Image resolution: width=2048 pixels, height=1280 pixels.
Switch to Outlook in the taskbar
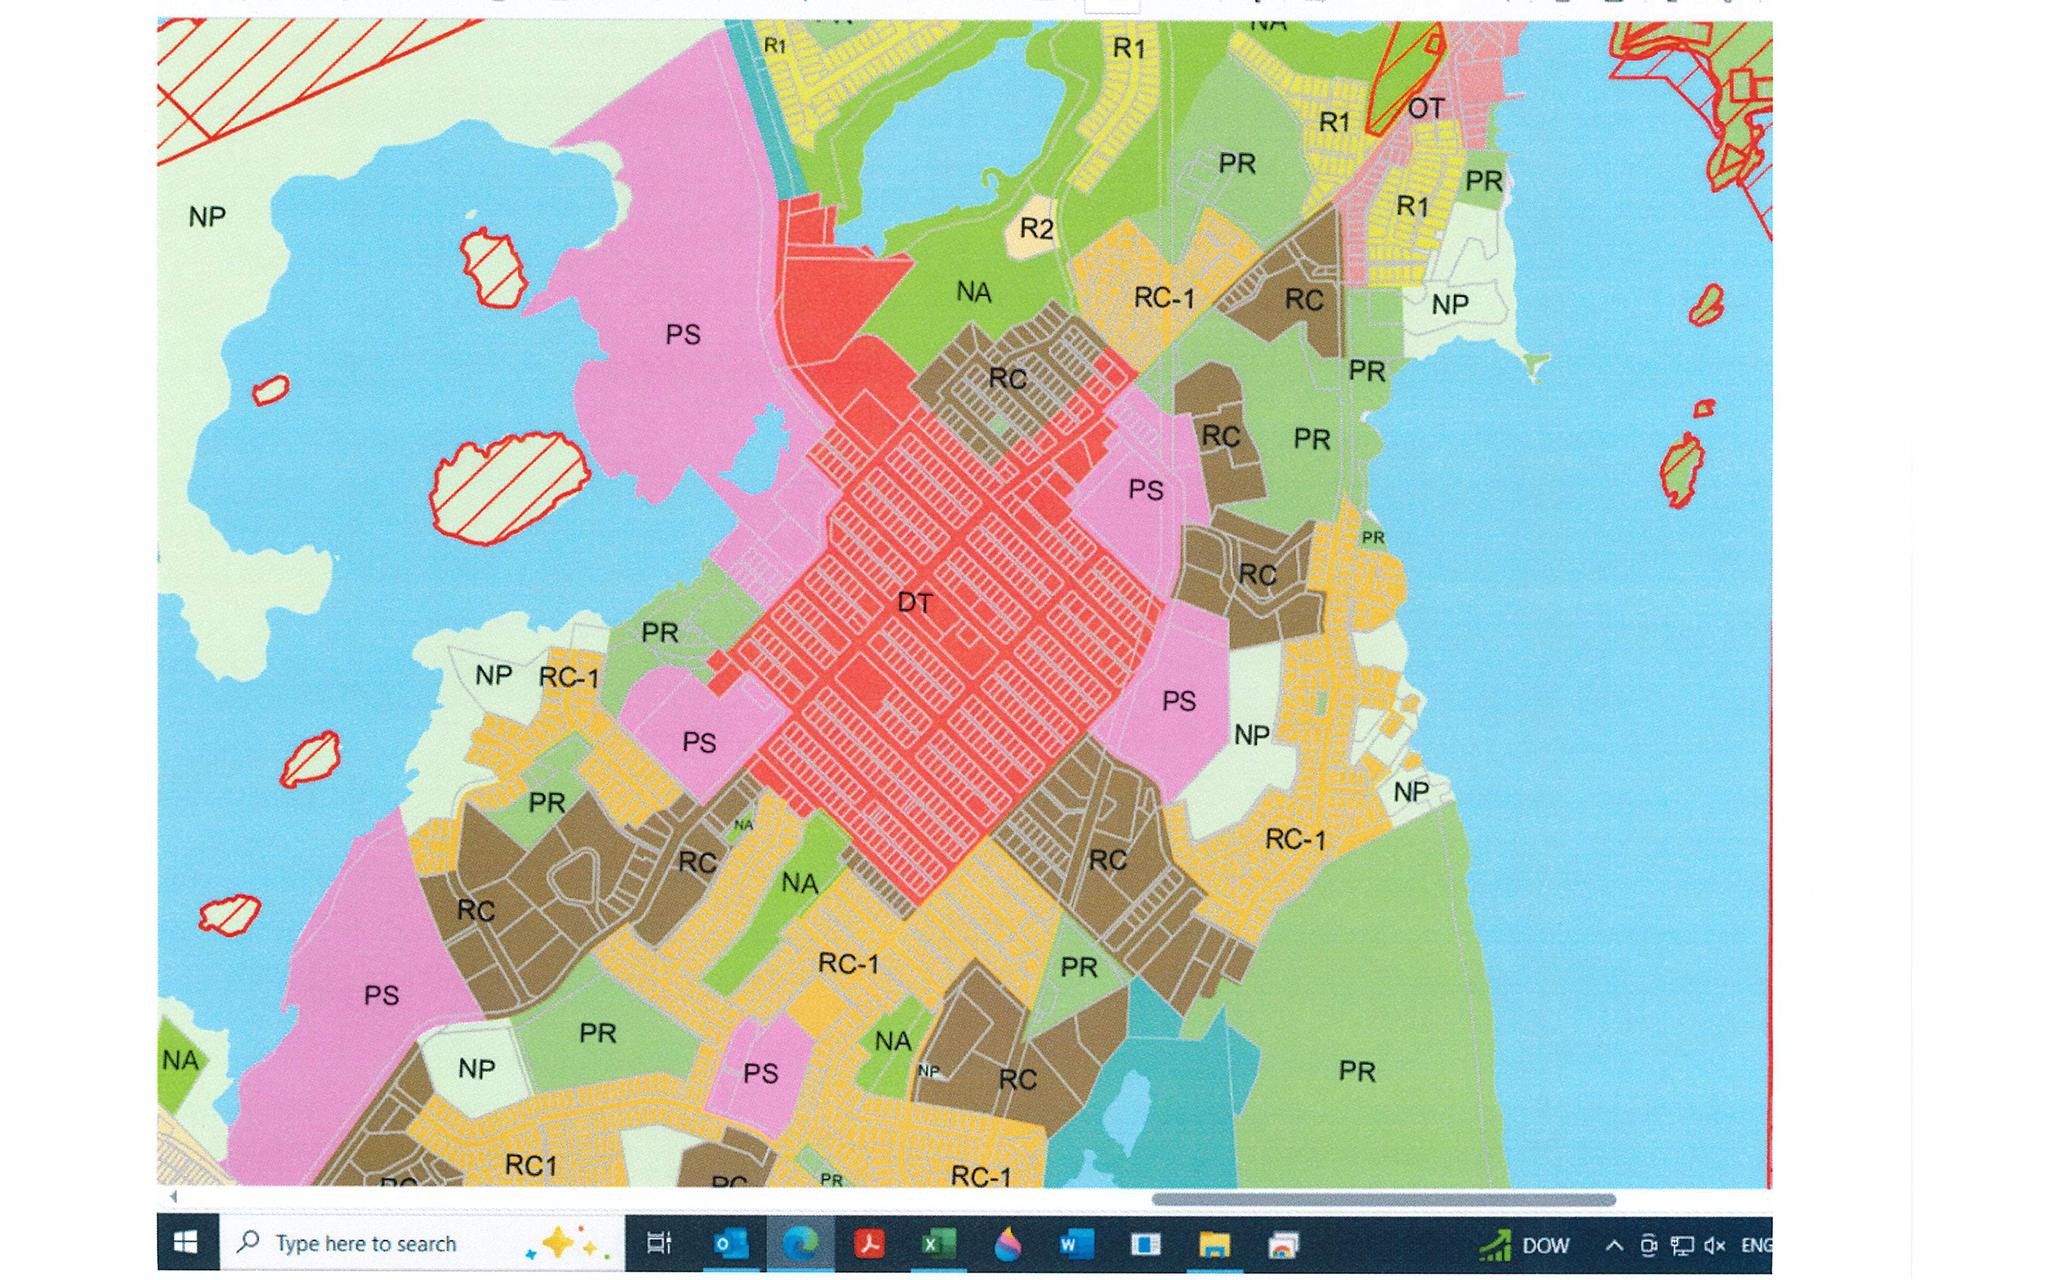(x=731, y=1244)
